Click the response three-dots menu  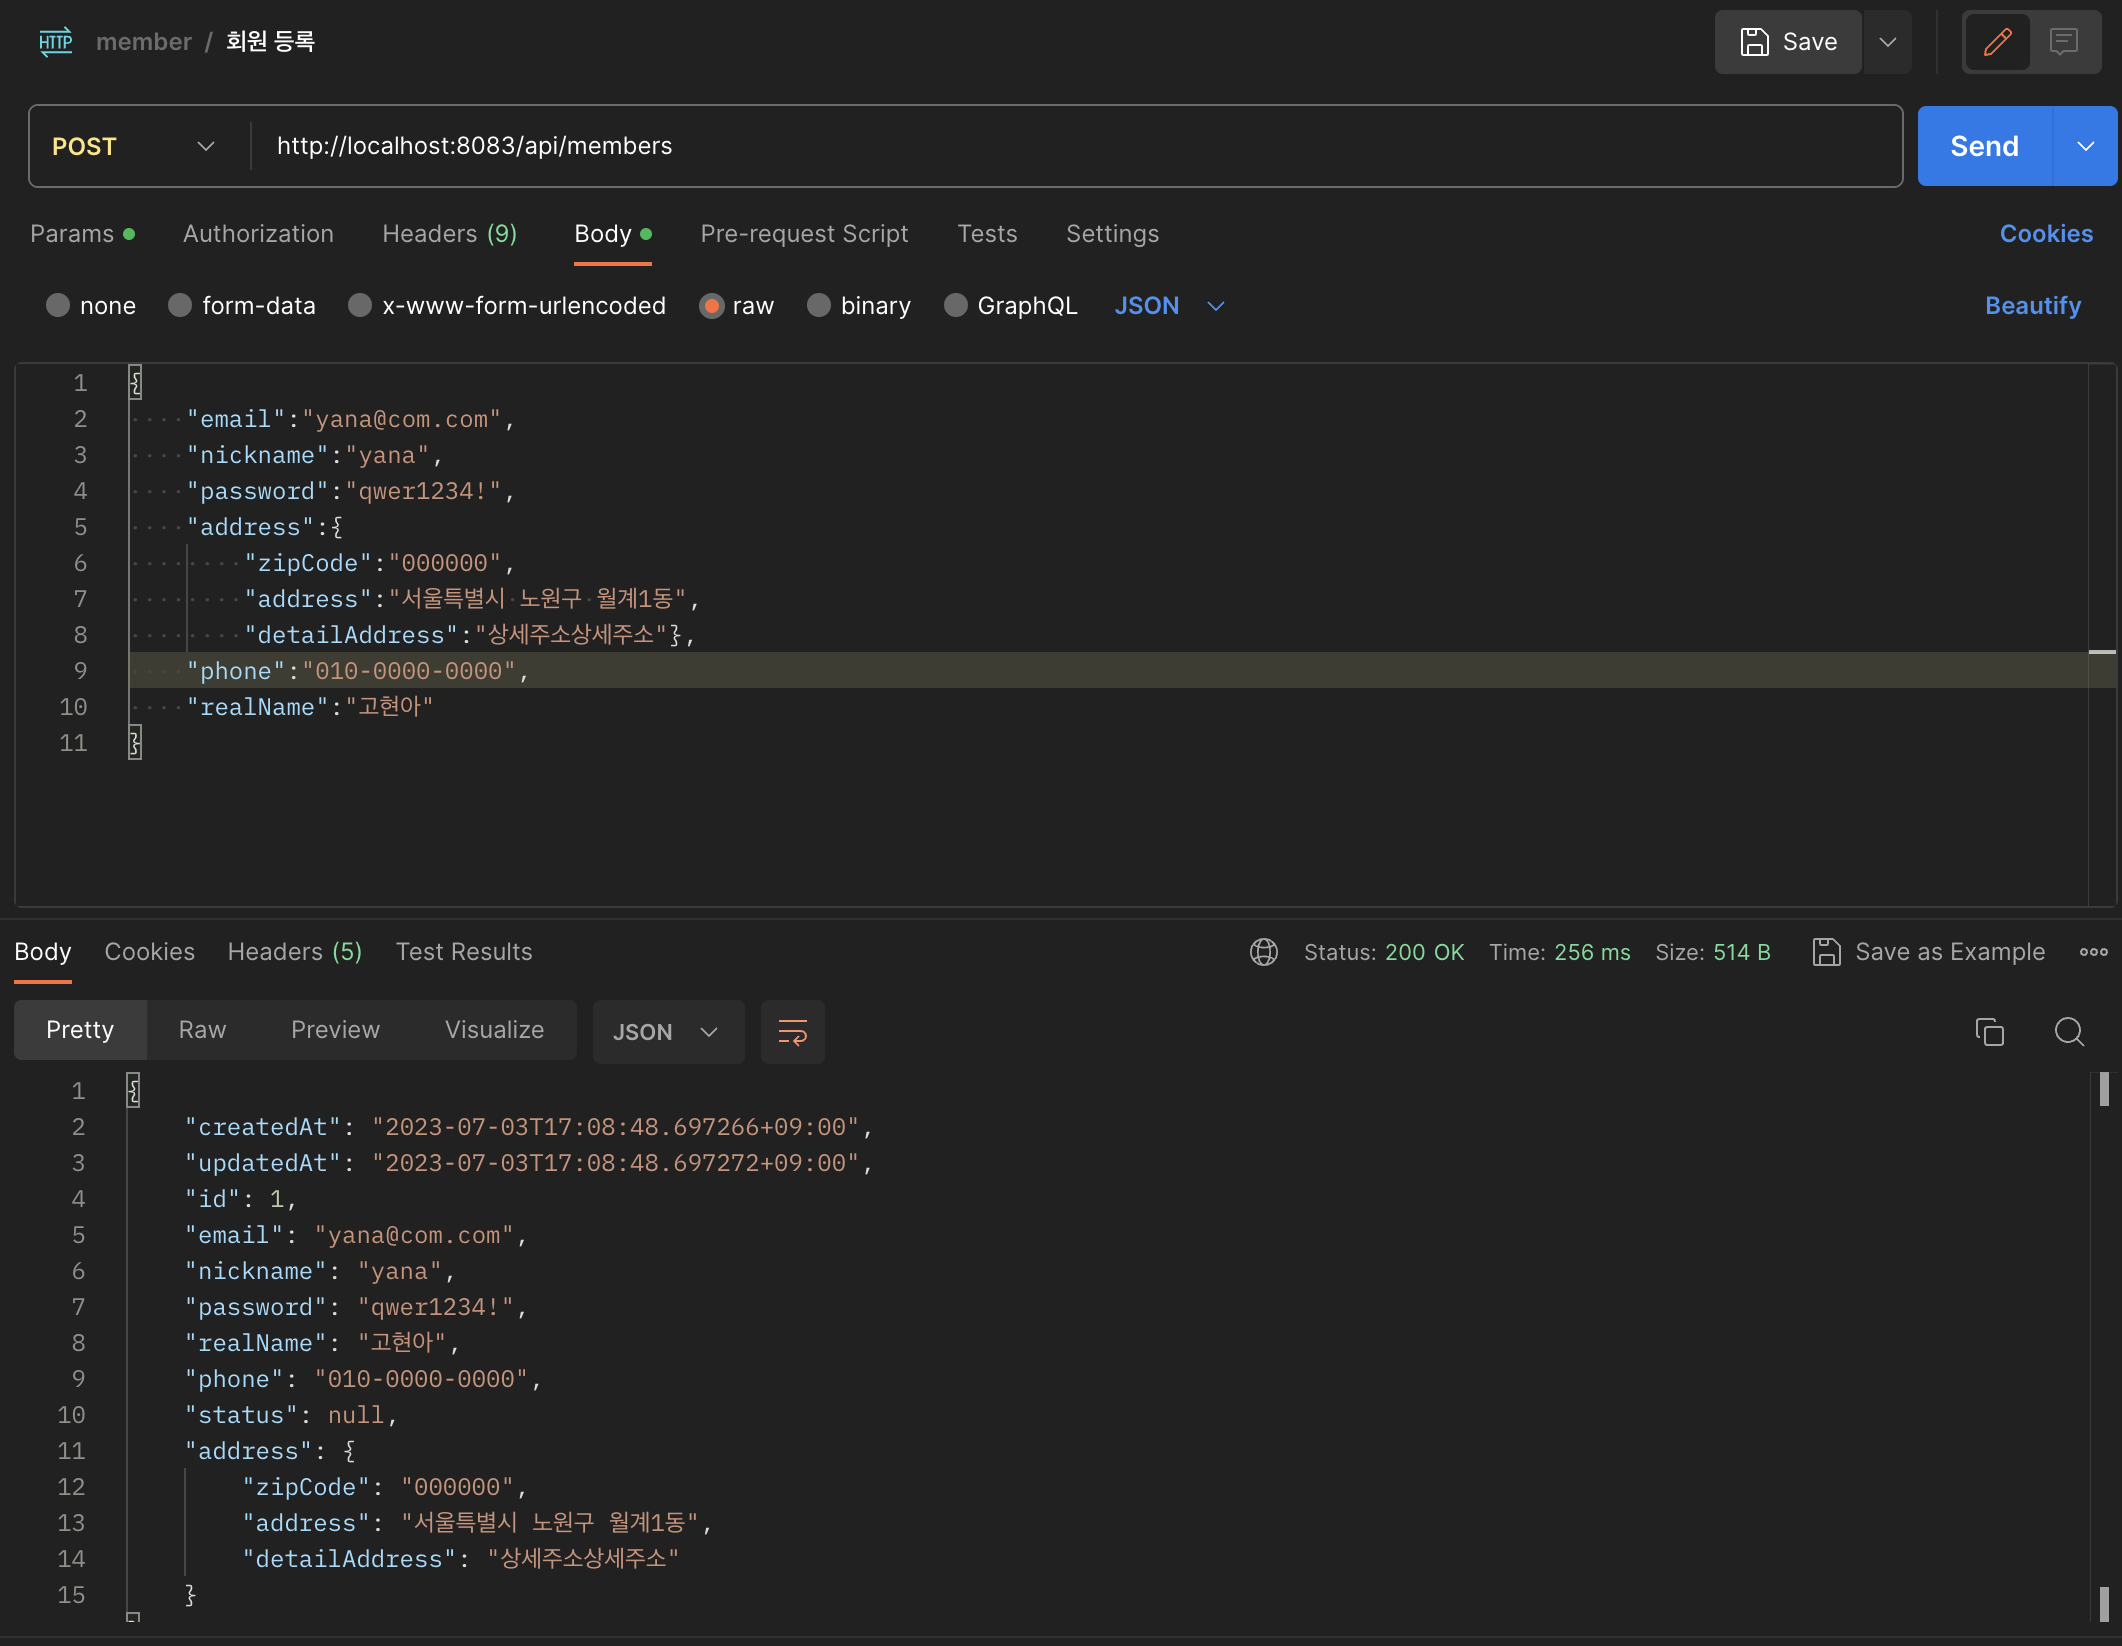click(x=2093, y=952)
